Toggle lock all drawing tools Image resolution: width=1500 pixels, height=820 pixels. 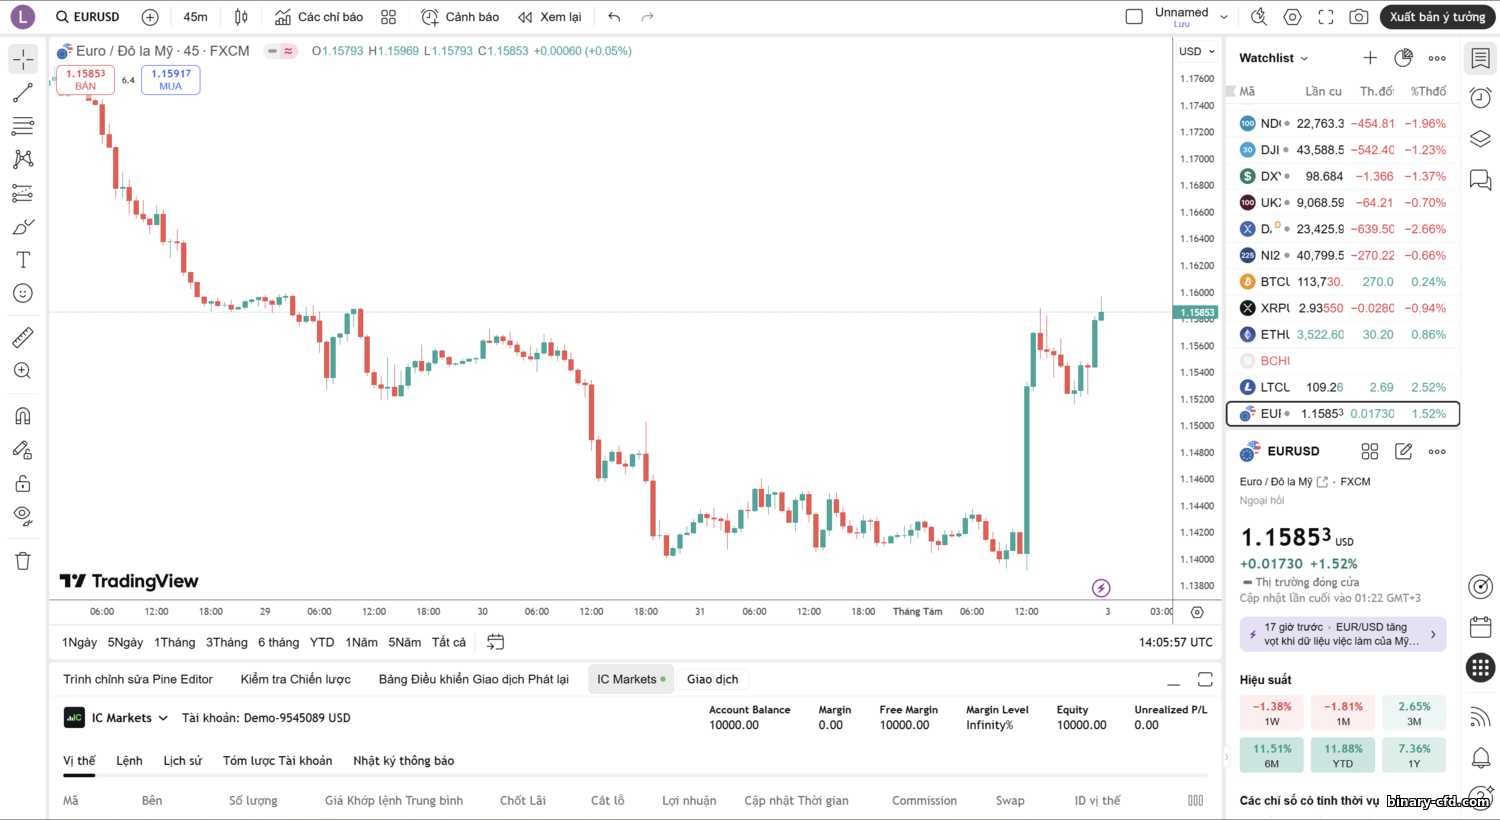click(23, 484)
